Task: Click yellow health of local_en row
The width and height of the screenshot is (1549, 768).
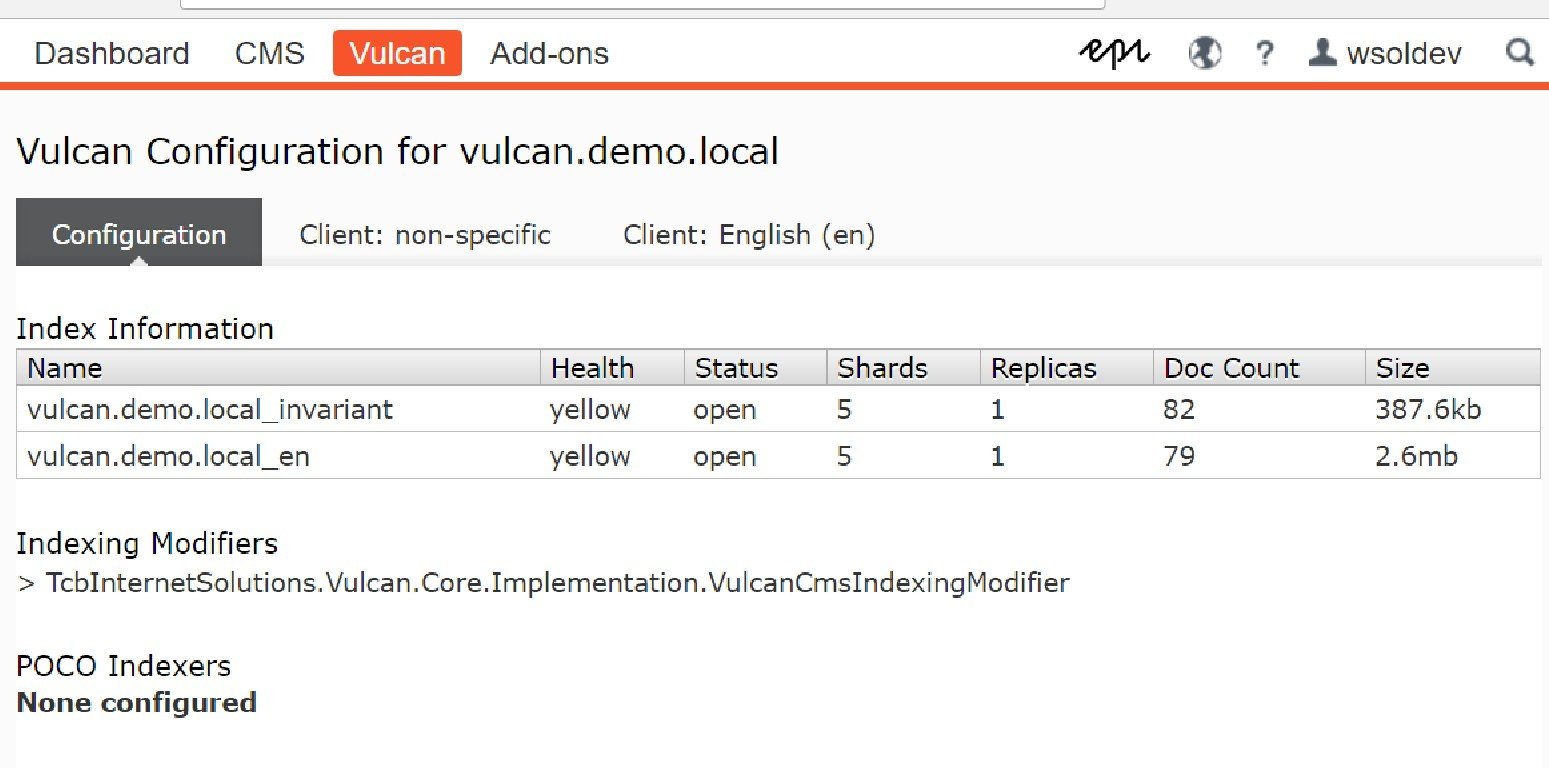Action: [590, 457]
